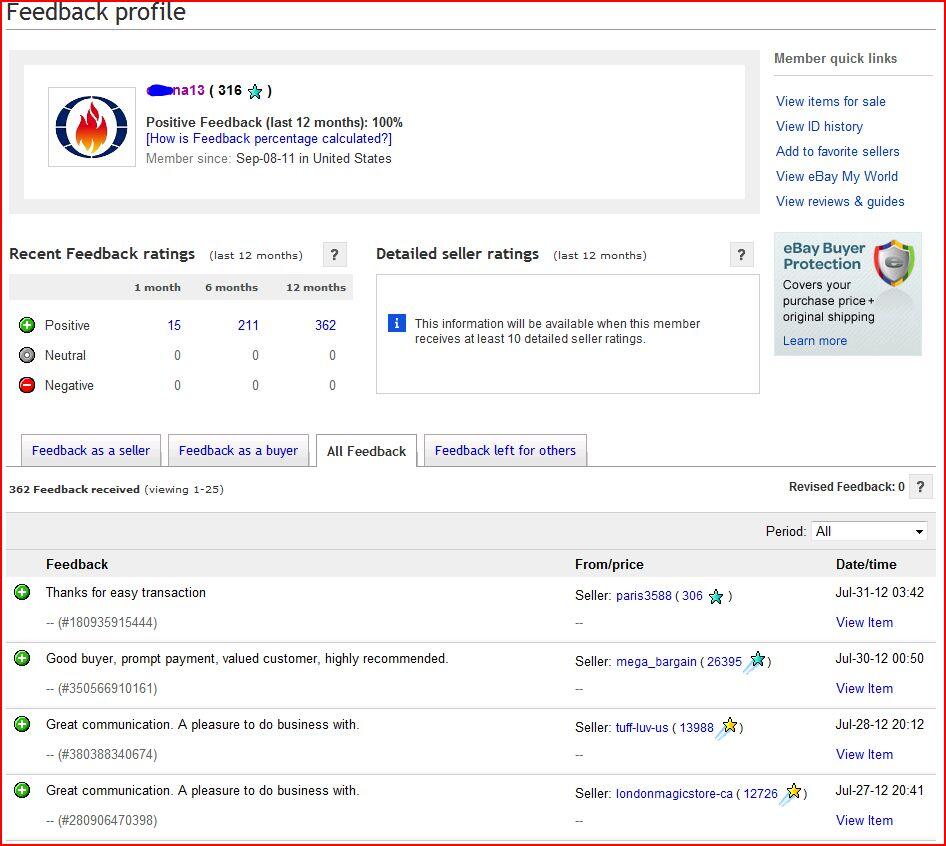The width and height of the screenshot is (946, 846).
Task: Open the 1 month positive count 15
Action: (174, 325)
